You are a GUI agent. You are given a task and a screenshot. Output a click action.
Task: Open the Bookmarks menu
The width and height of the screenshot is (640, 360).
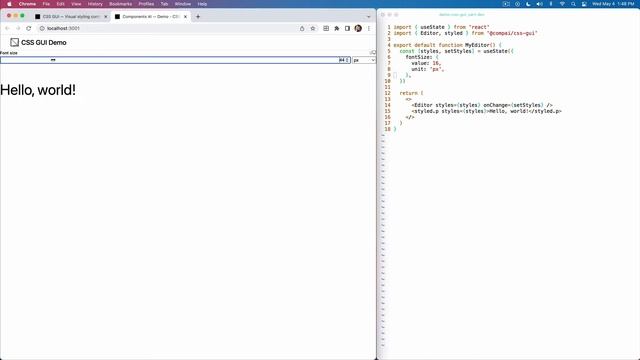120,4
